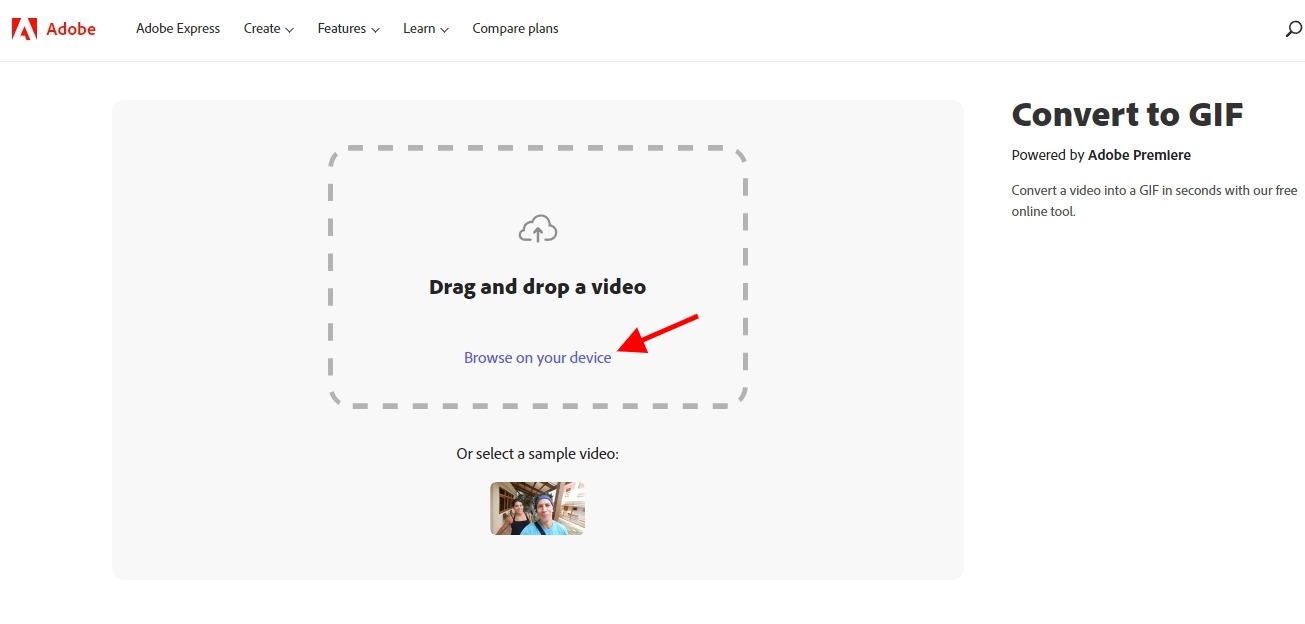
Task: Open the Features menu label
Action: (341, 29)
